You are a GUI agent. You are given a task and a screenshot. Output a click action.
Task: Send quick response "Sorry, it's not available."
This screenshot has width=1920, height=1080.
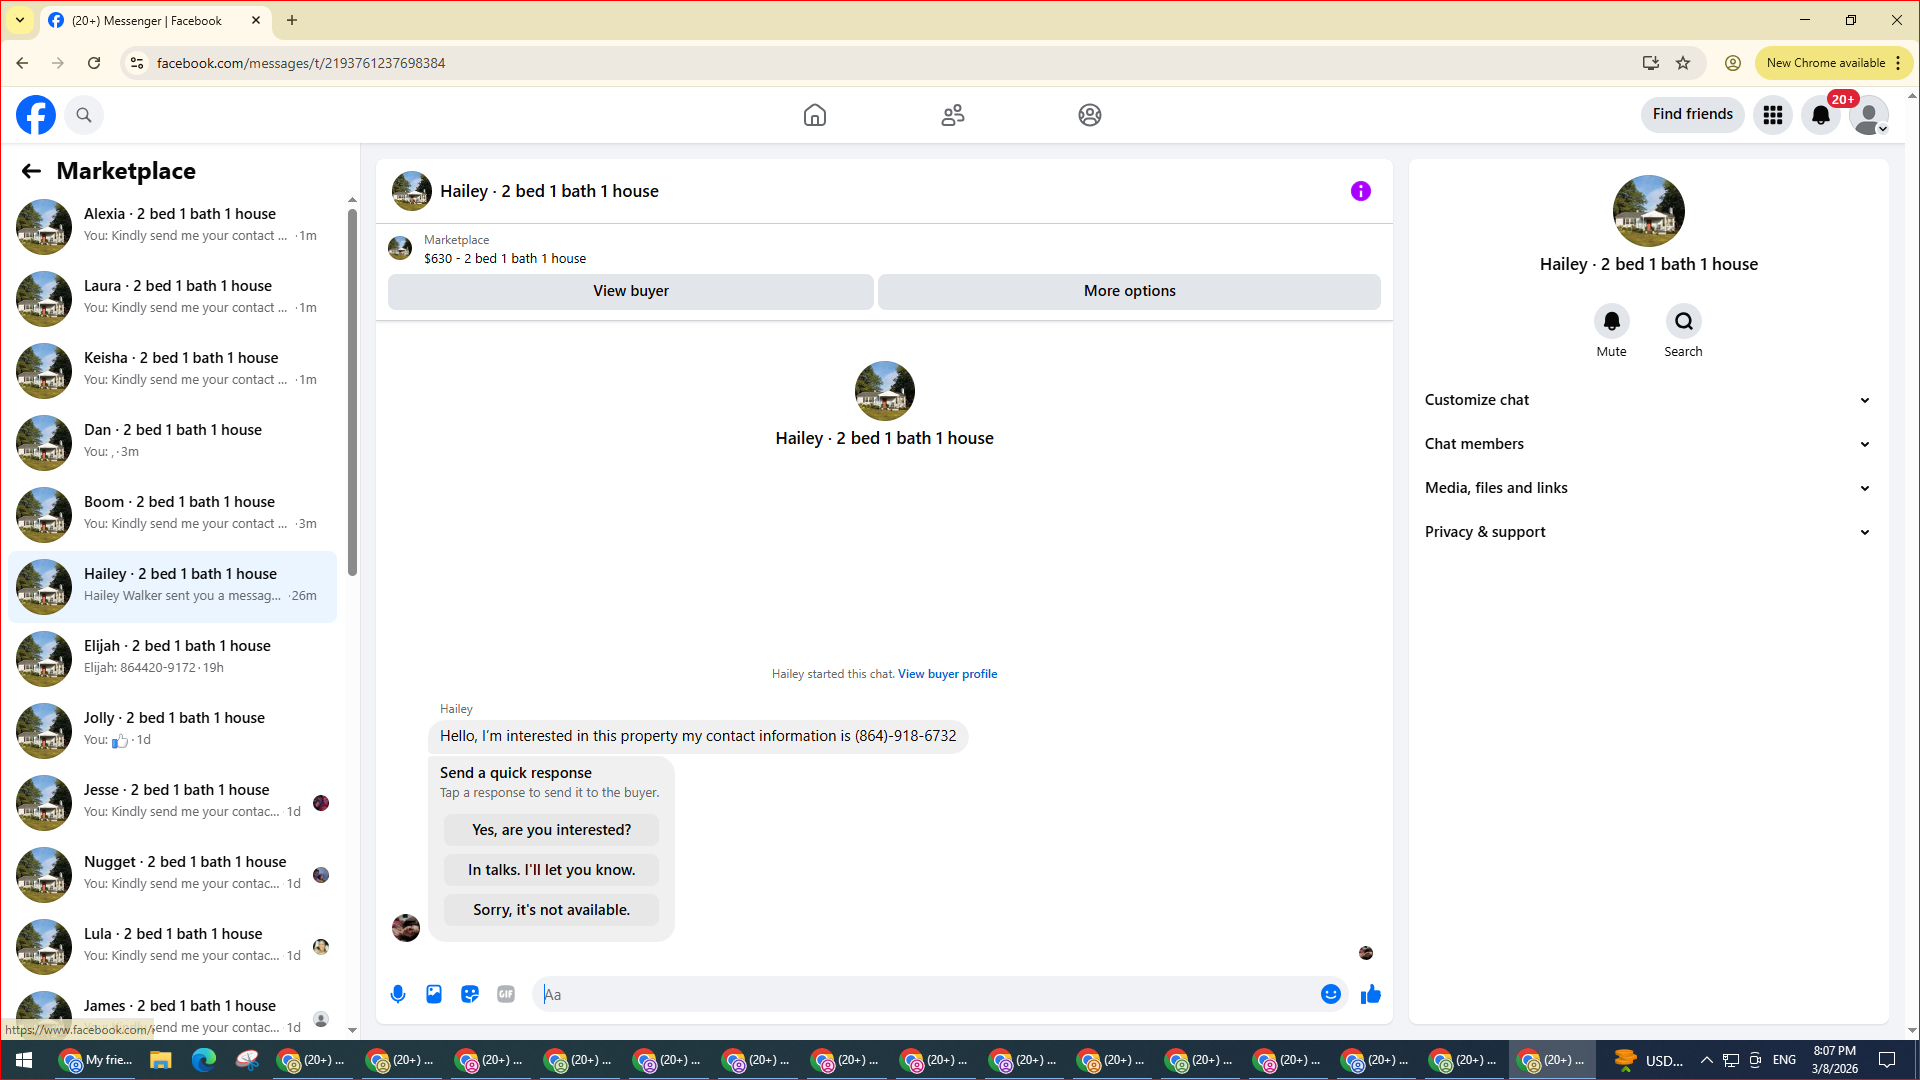pos(551,910)
